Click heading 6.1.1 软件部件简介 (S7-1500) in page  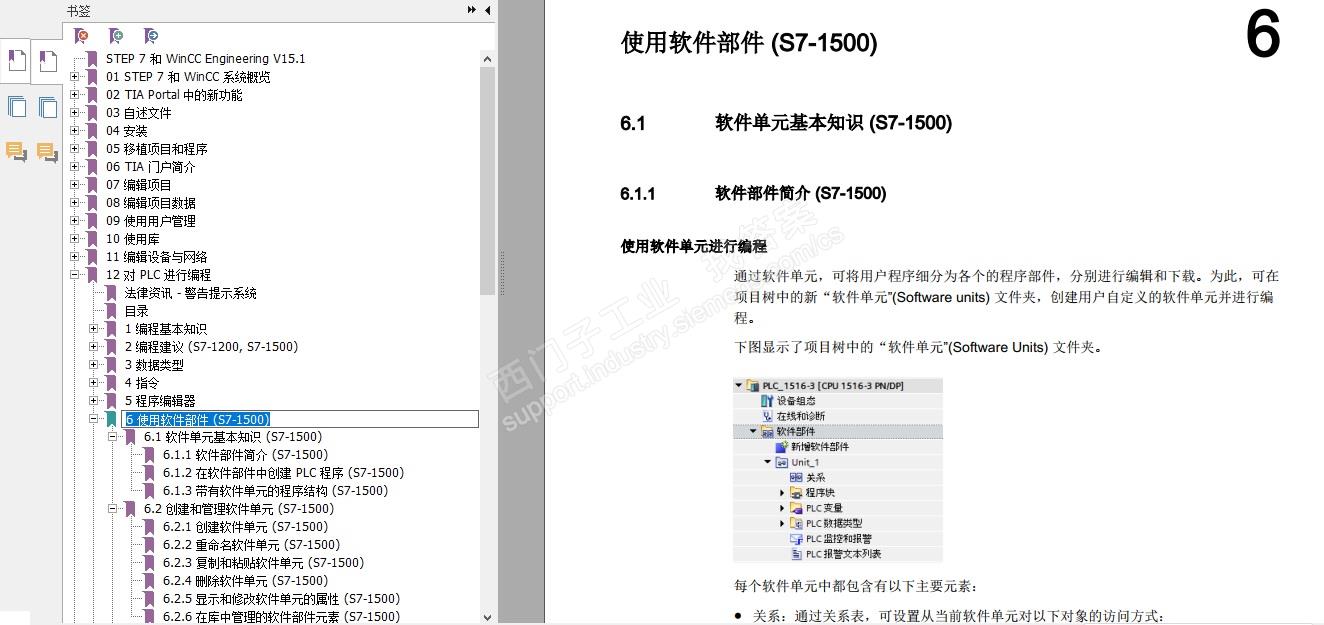[753, 194]
